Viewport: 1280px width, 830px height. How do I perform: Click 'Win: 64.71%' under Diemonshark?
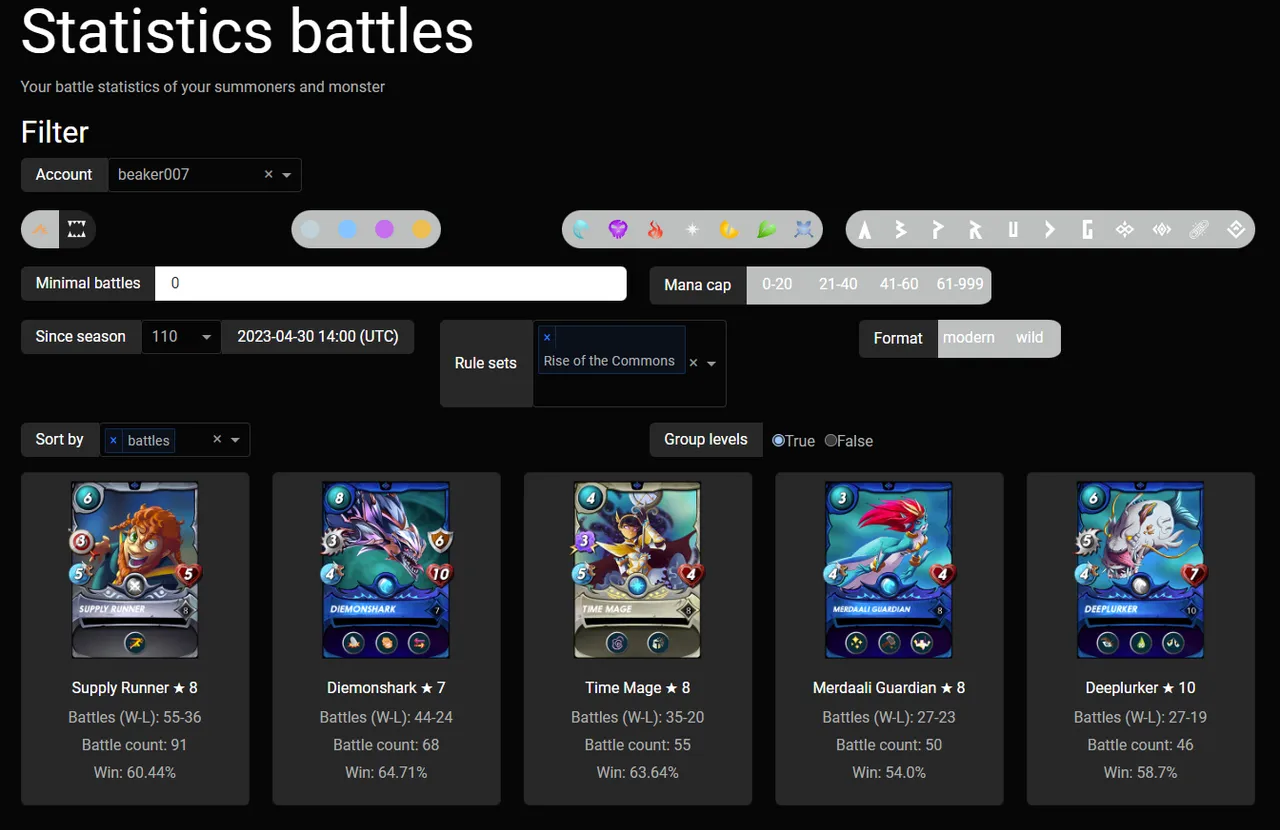click(386, 773)
